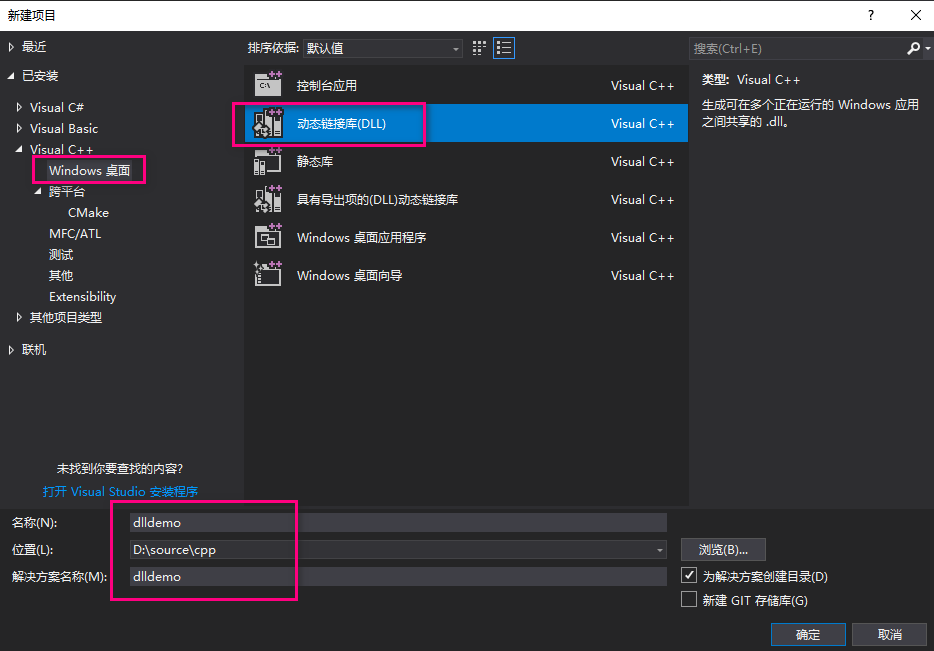Open the location path dropdown arrow
The width and height of the screenshot is (934, 651).
pyautogui.click(x=659, y=550)
